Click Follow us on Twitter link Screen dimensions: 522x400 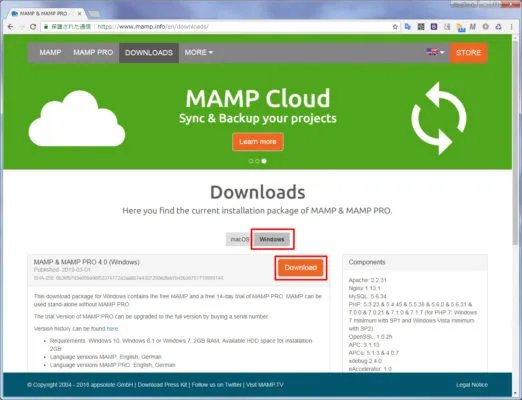(217, 385)
